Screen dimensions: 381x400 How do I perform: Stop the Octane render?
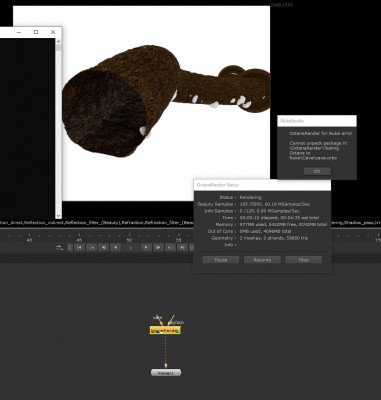point(304,260)
